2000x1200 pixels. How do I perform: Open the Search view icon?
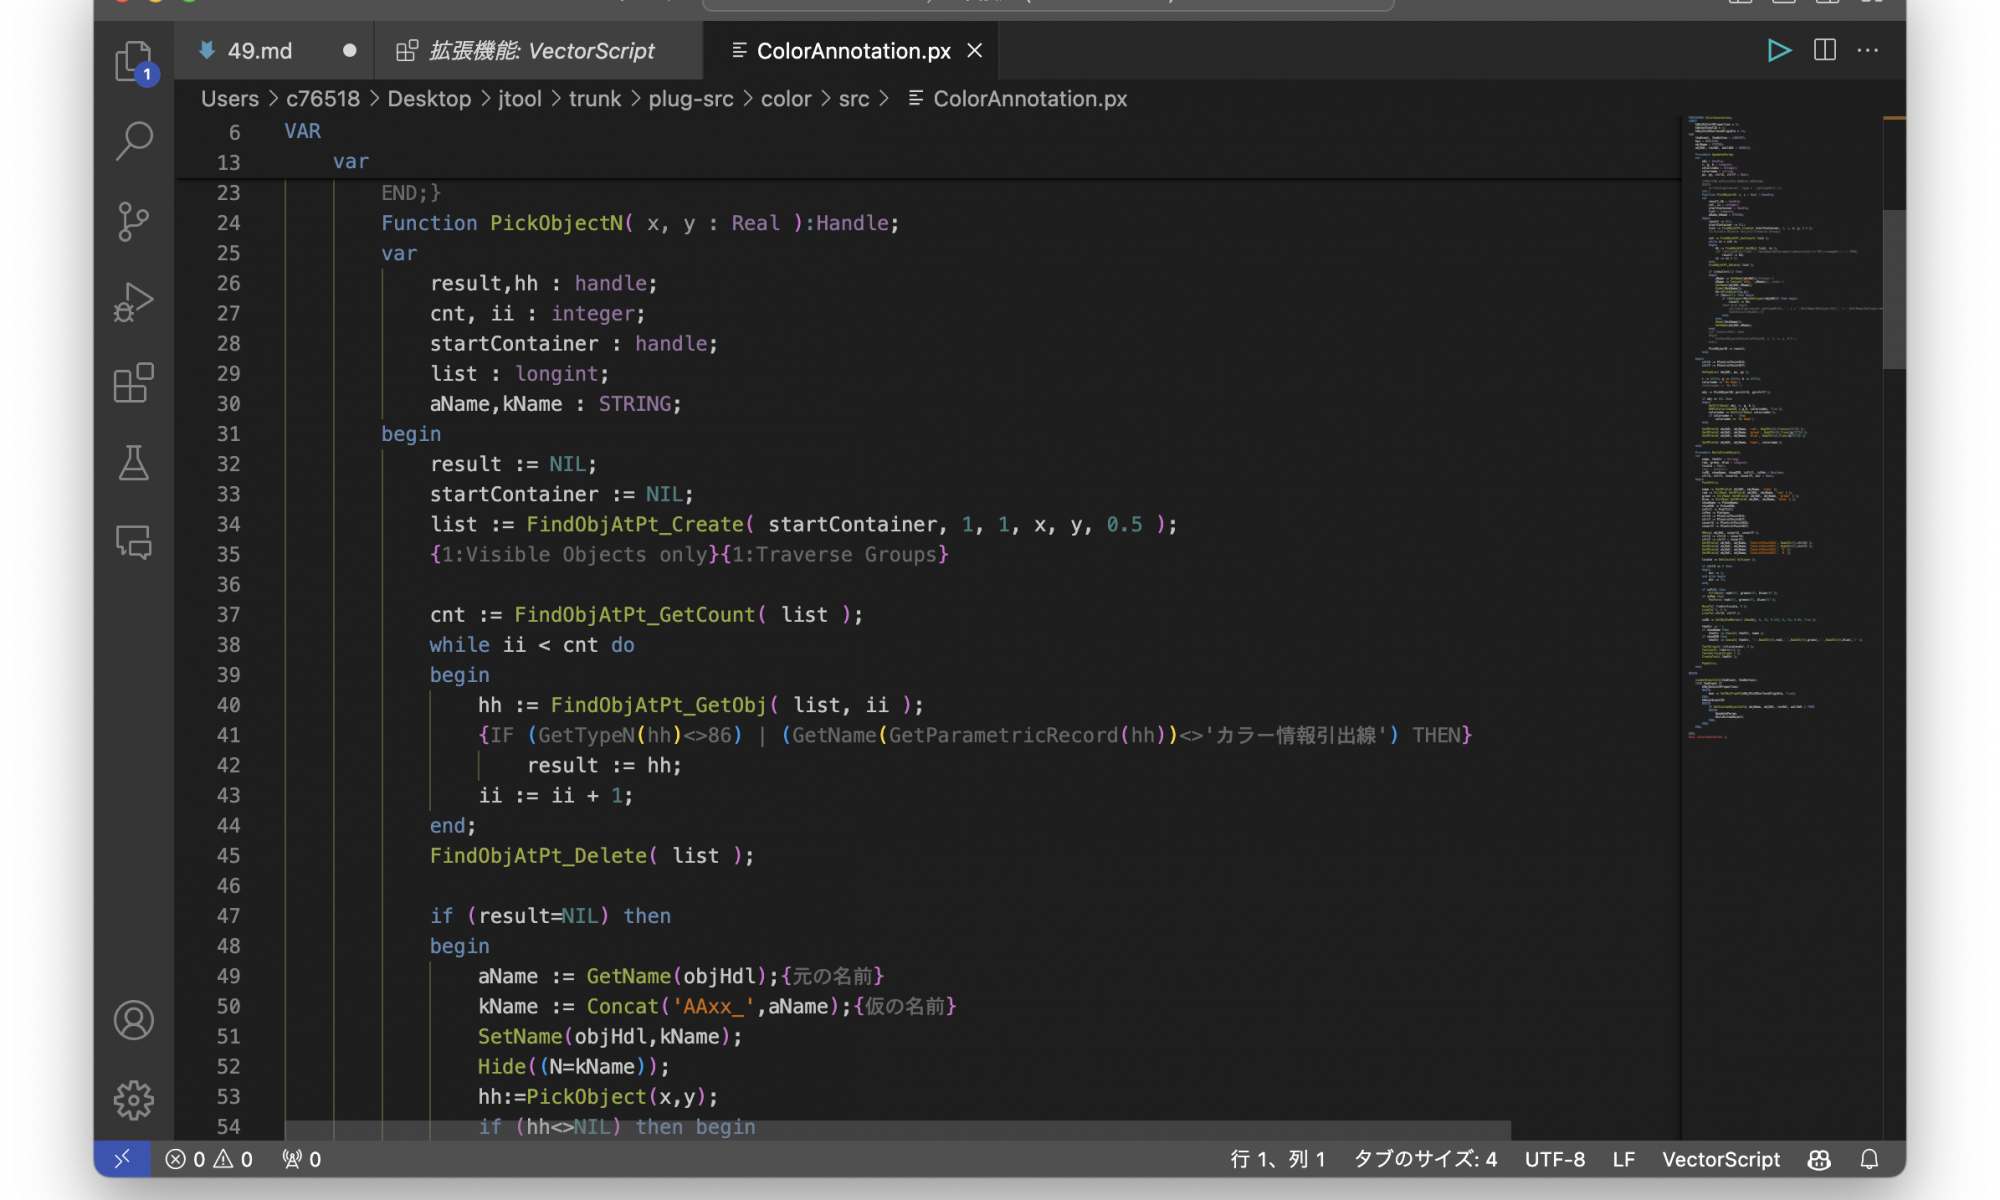pos(133,141)
